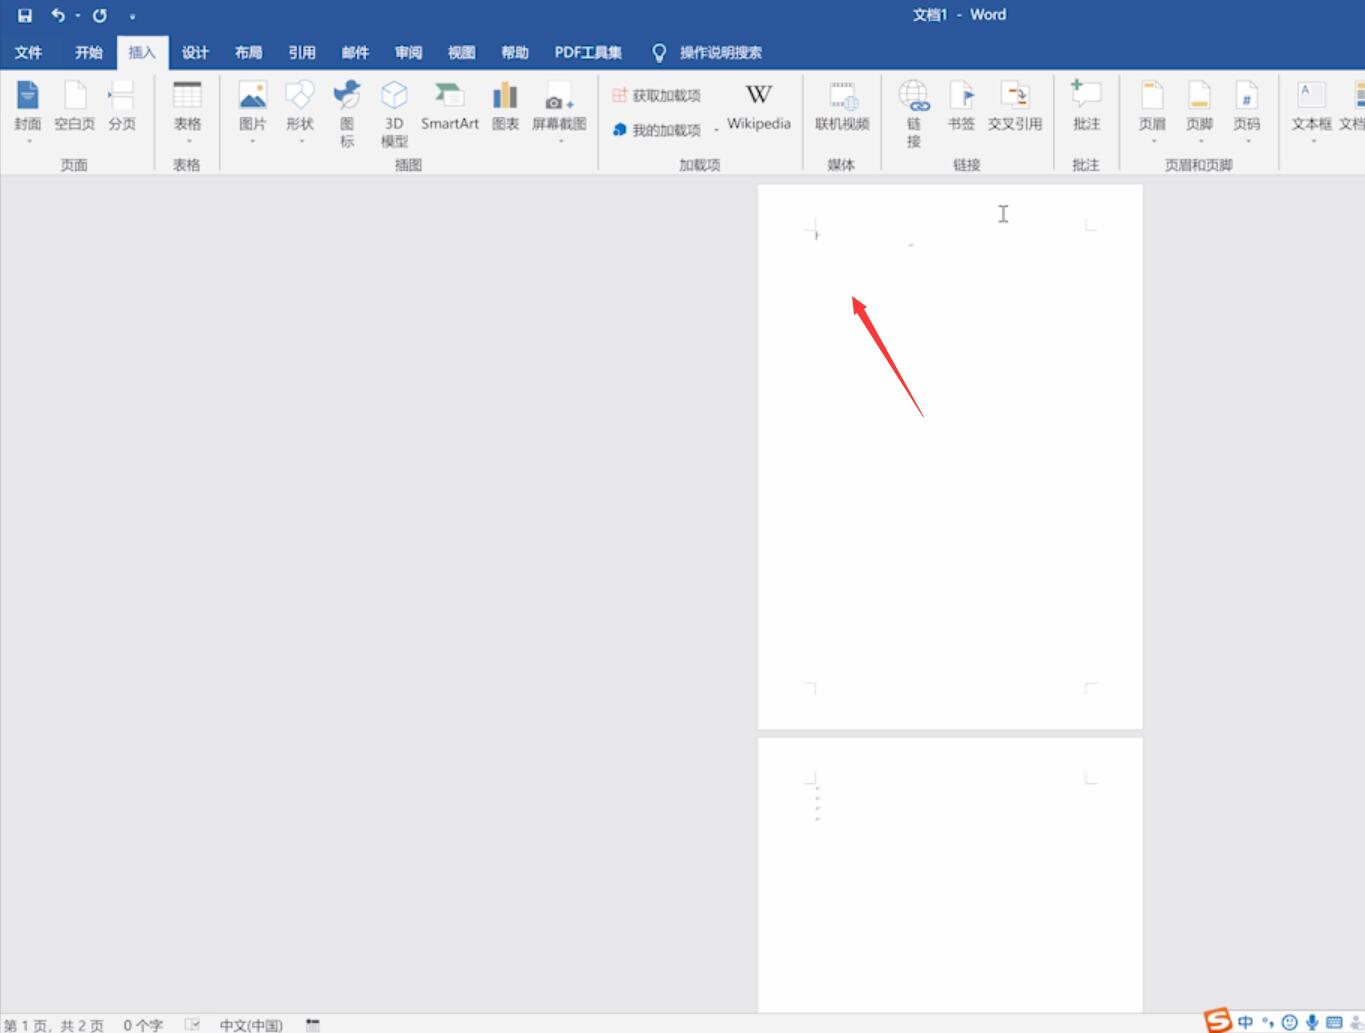This screenshot has width=1365, height=1033.
Task: Switch to the 视图 tab
Action: coord(461,52)
